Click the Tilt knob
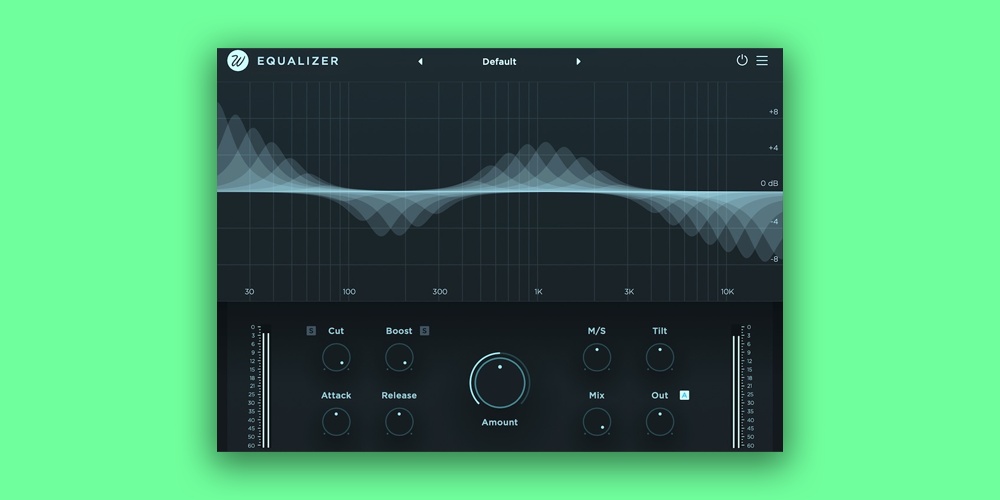The height and width of the screenshot is (500, 1000). point(660,357)
